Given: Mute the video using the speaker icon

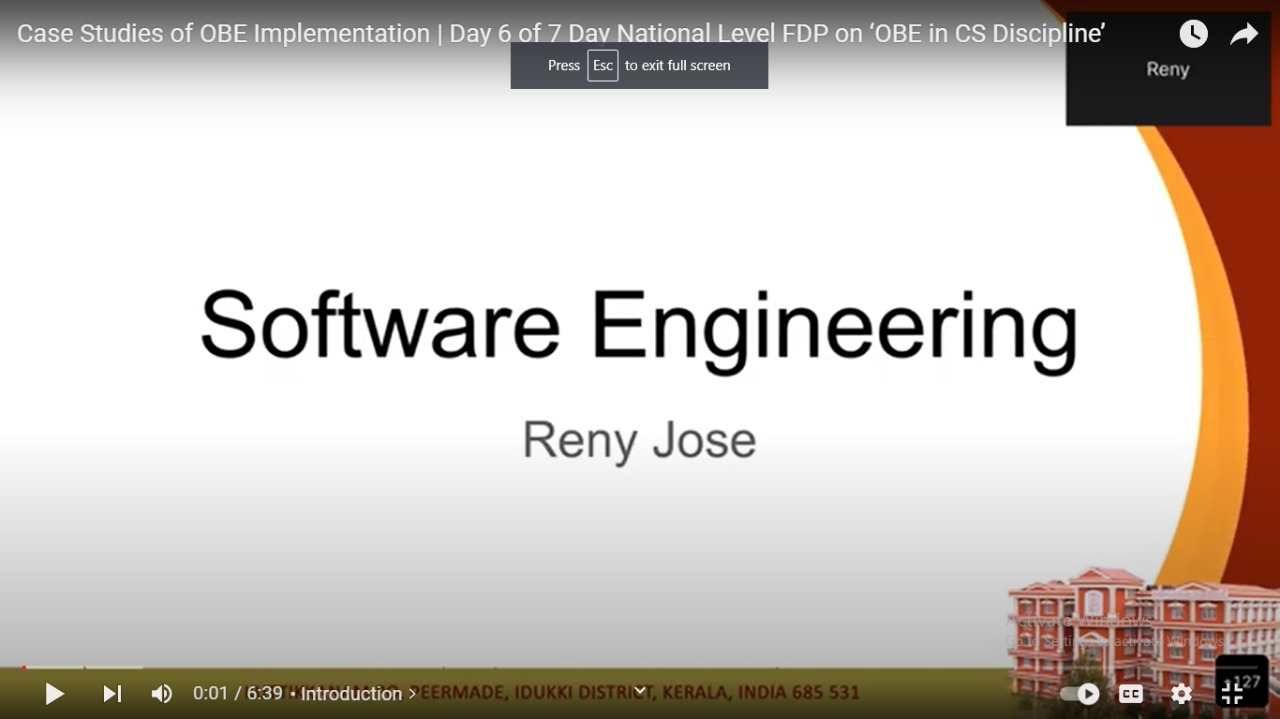Looking at the screenshot, I should [161, 693].
